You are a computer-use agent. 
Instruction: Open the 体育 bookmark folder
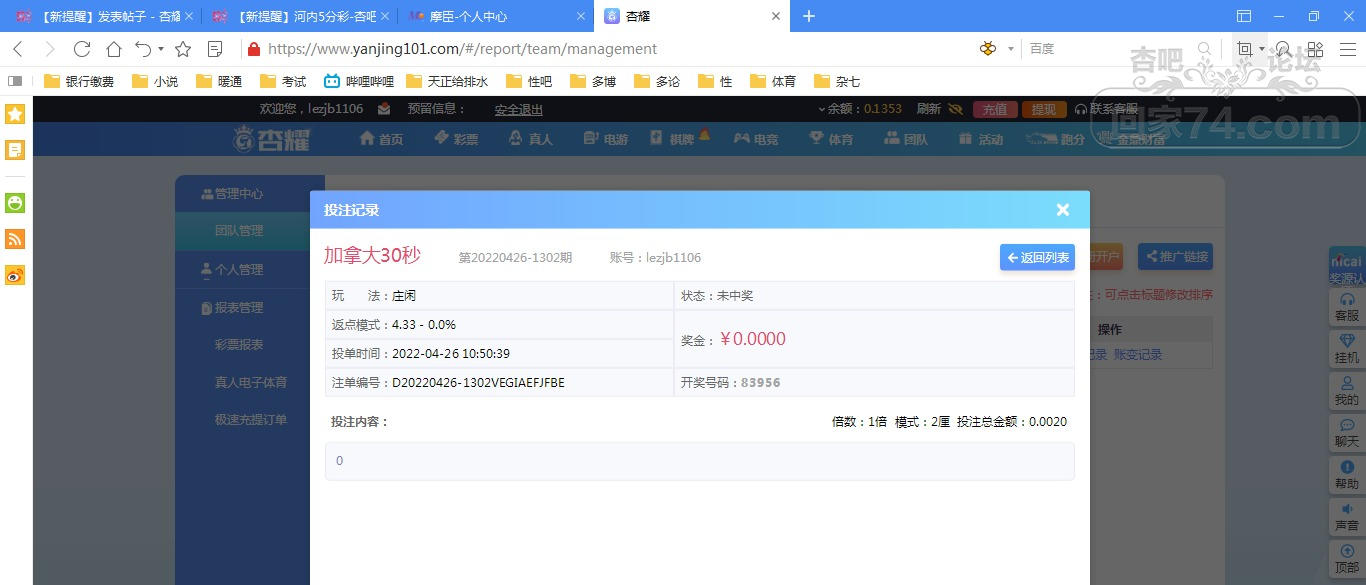pyautogui.click(x=773, y=82)
